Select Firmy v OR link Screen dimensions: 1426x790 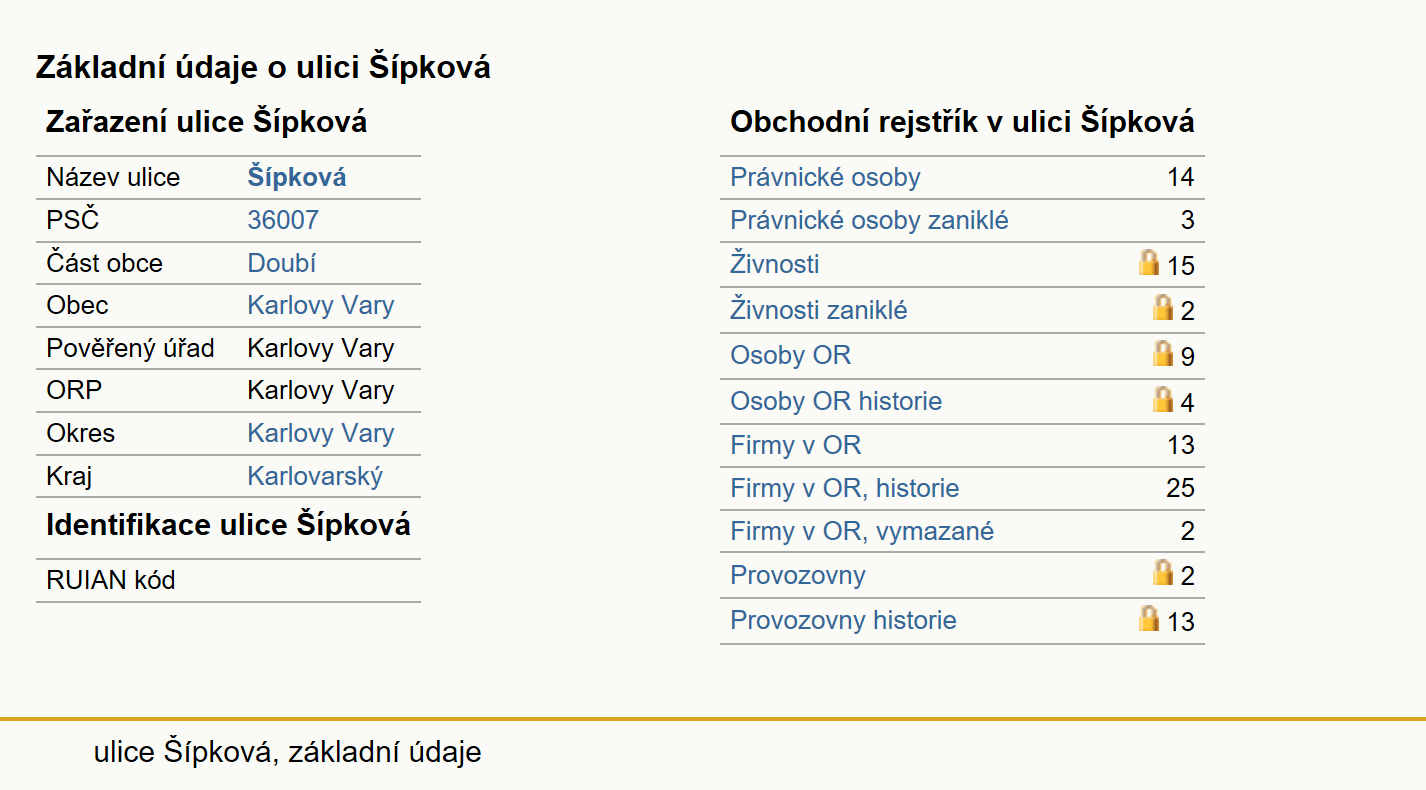point(796,445)
